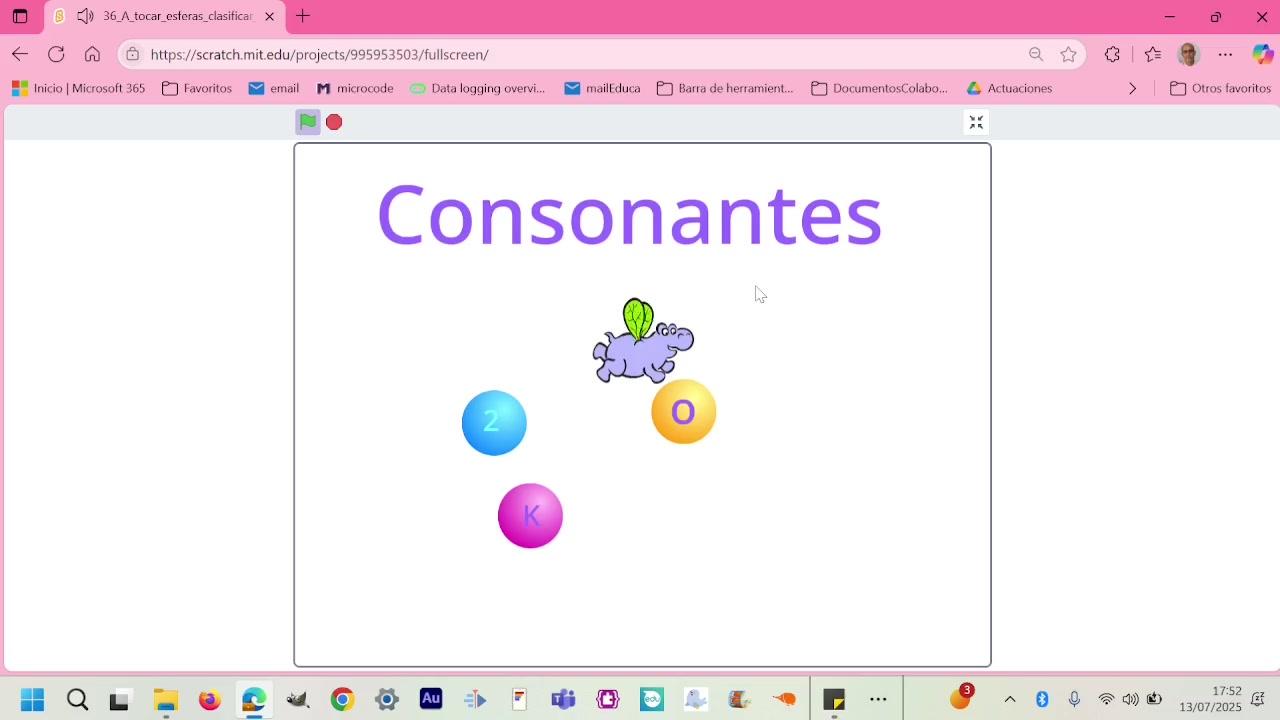1280x720 pixels.
Task: Open the mailEduca bookmark
Action: [x=602, y=88]
